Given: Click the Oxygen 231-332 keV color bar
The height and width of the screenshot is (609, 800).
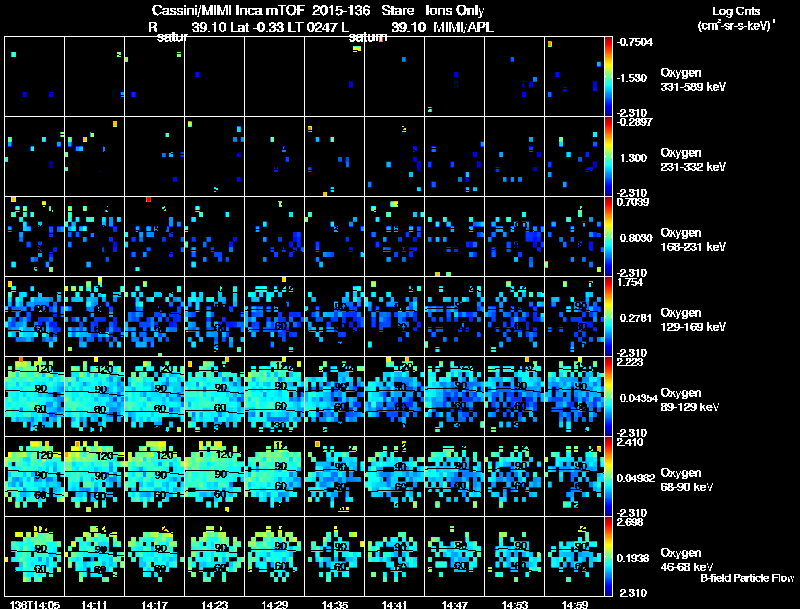Looking at the screenshot, I should [x=609, y=156].
